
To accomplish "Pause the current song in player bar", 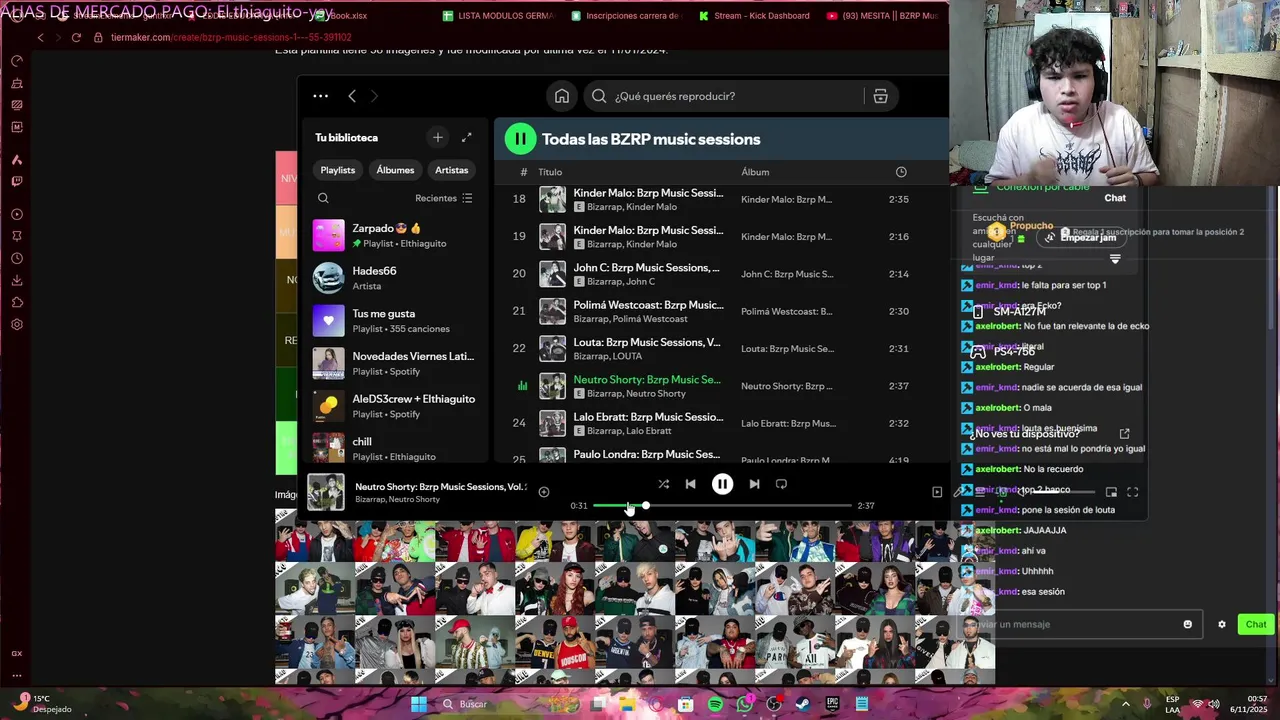I will [x=722, y=484].
